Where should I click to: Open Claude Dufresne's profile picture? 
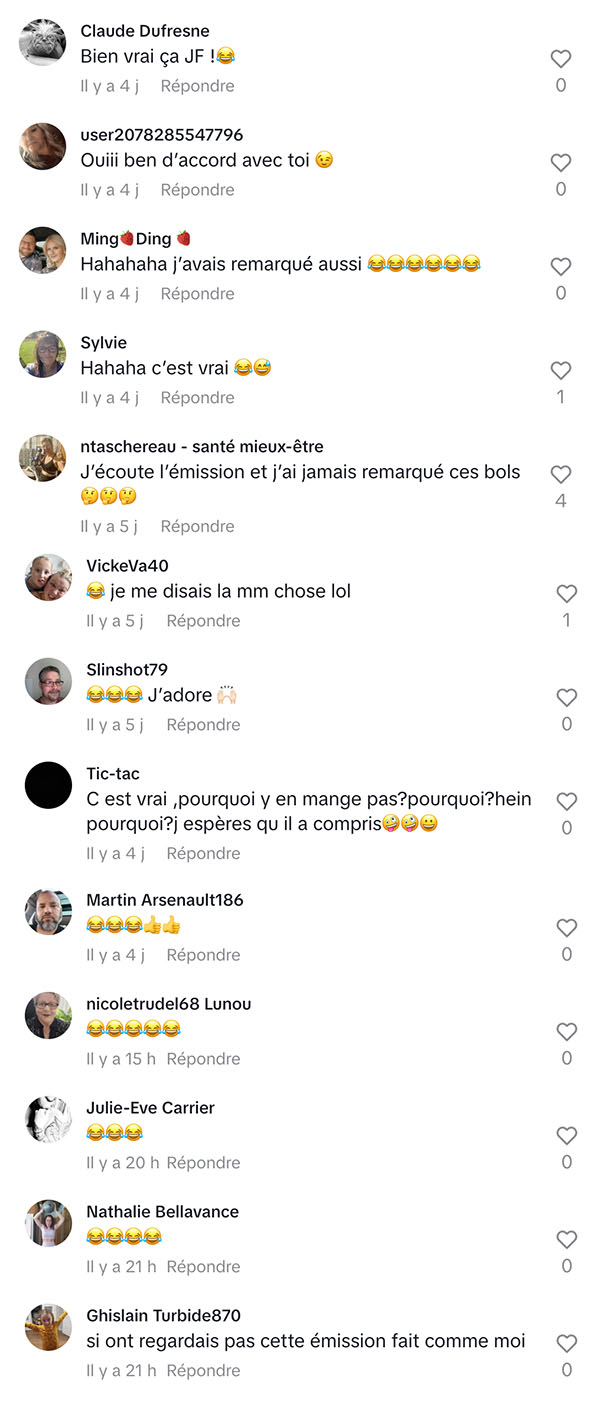[43, 43]
